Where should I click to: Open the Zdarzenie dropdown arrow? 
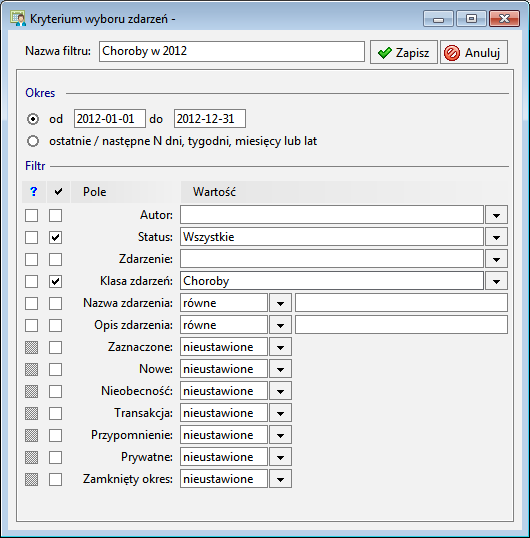(496, 259)
